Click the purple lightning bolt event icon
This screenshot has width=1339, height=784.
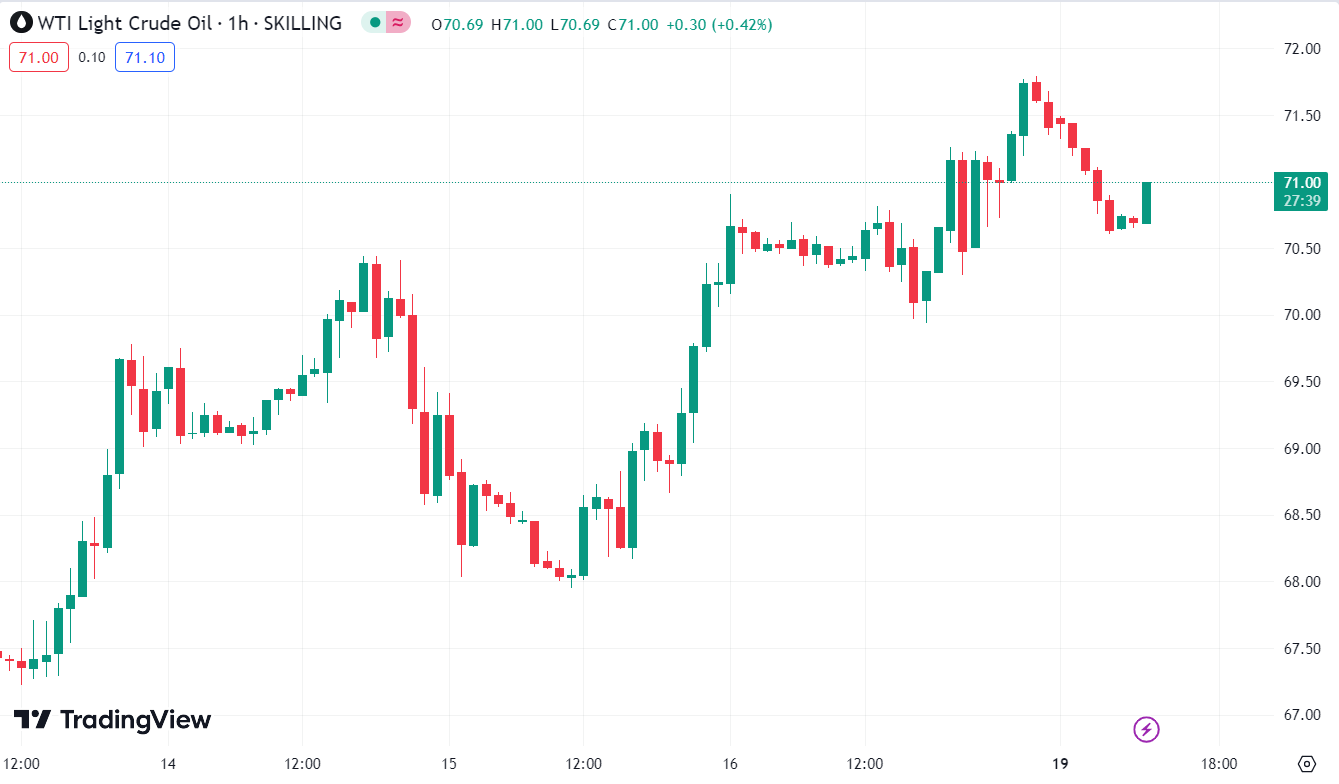(x=1146, y=729)
